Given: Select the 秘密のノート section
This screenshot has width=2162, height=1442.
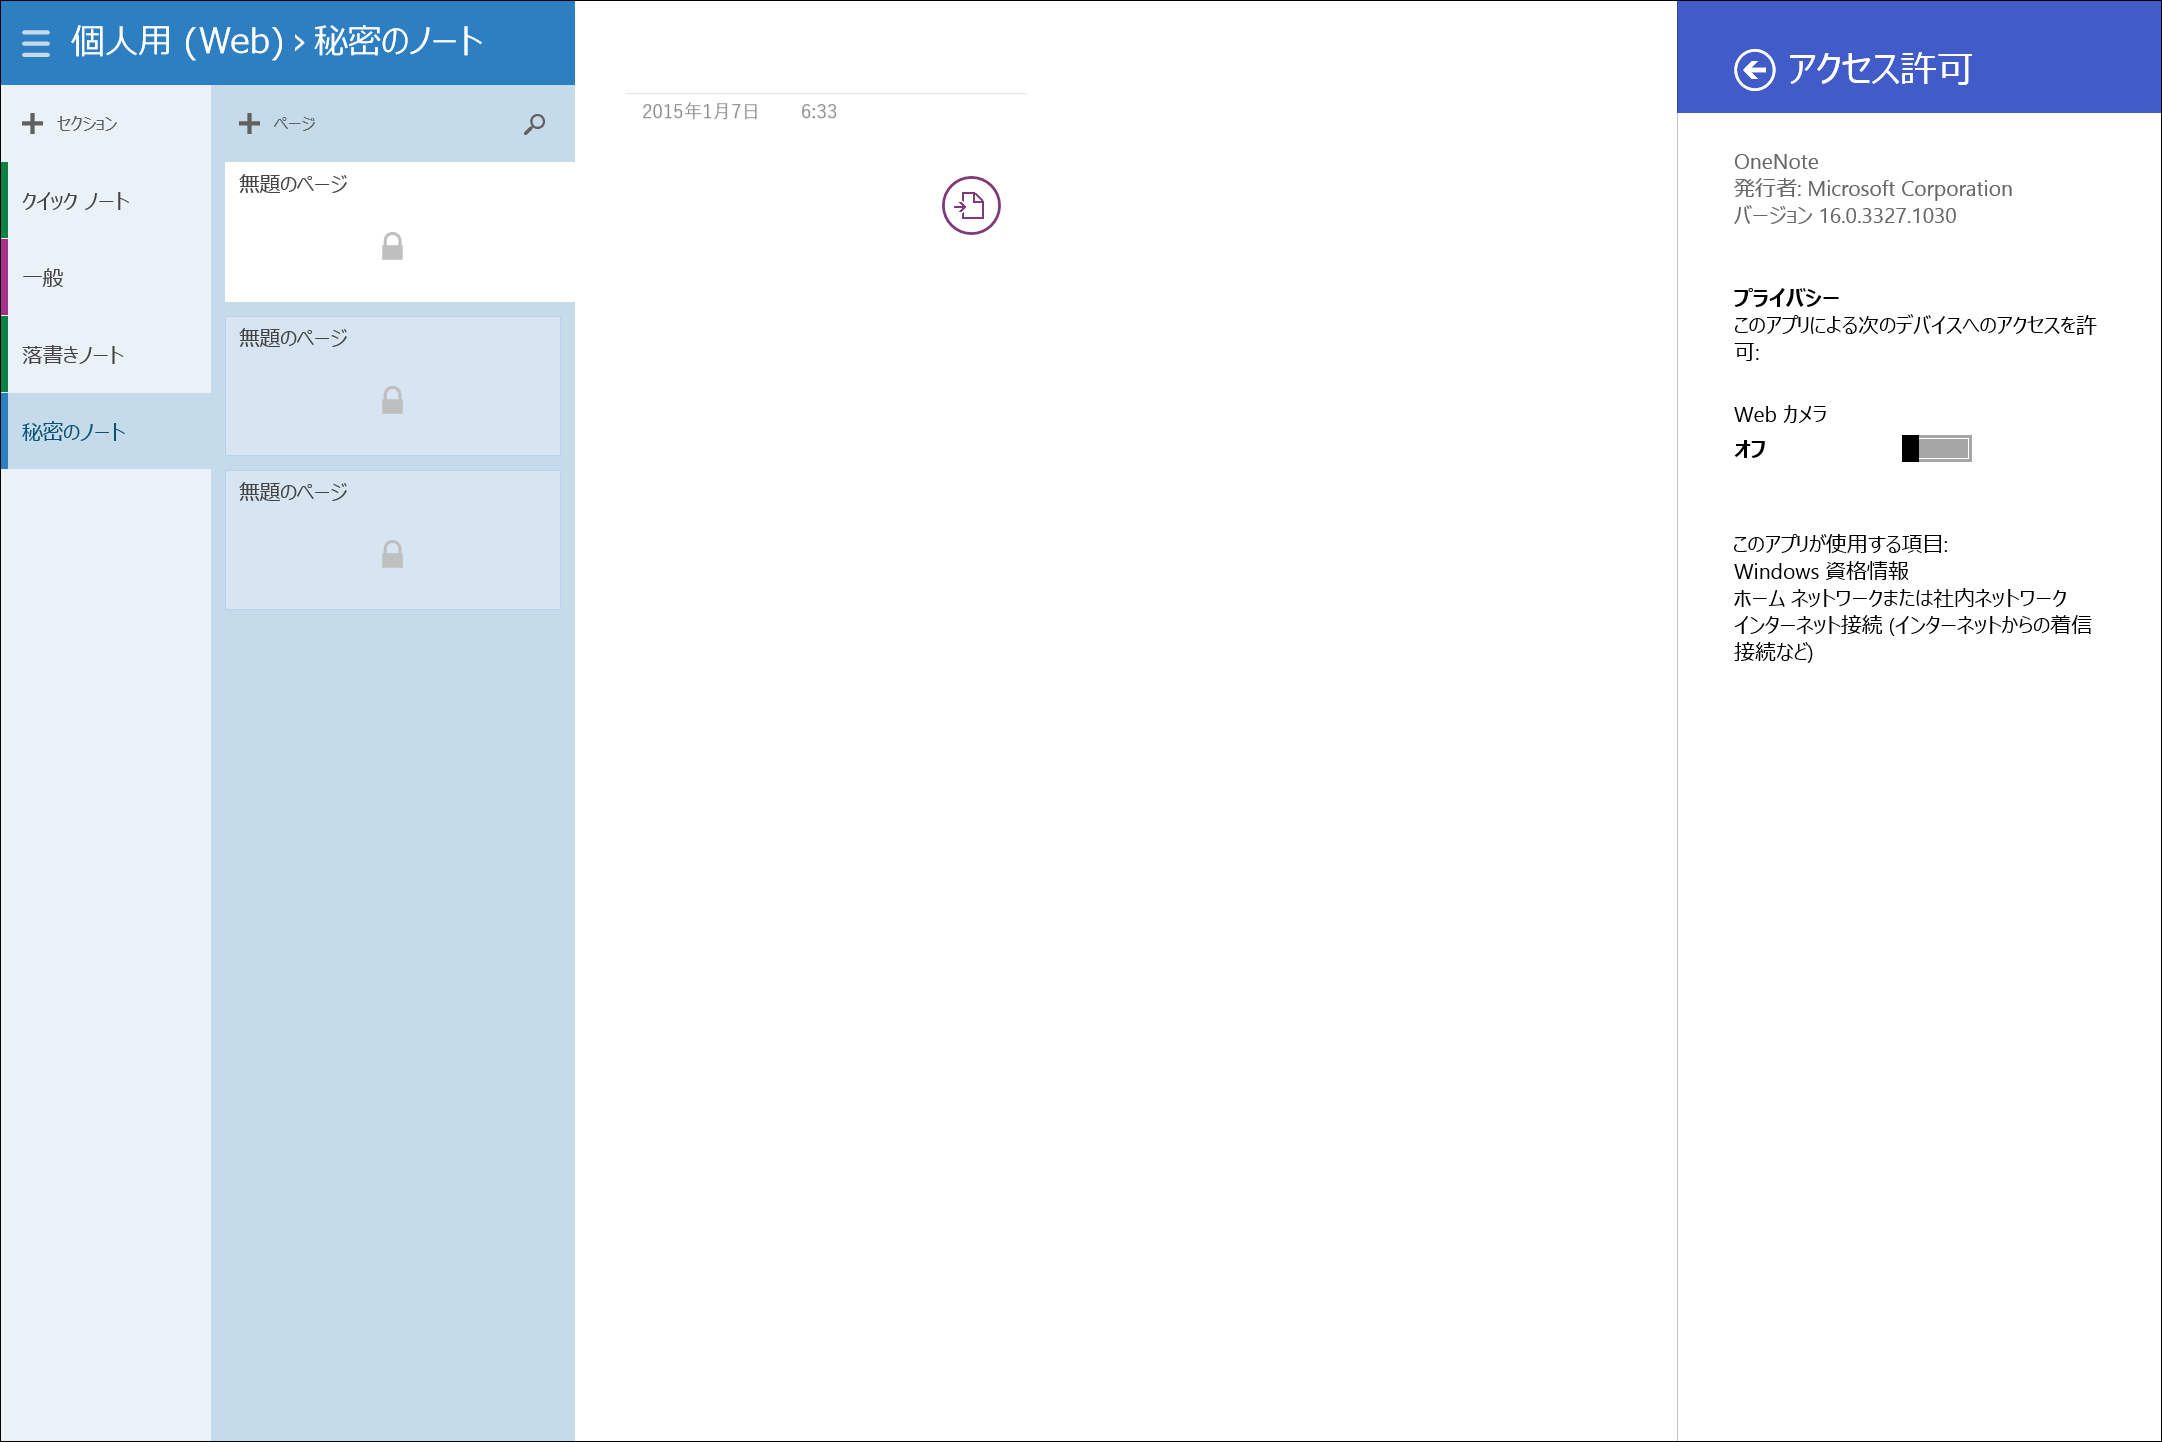Looking at the screenshot, I should click(x=72, y=431).
